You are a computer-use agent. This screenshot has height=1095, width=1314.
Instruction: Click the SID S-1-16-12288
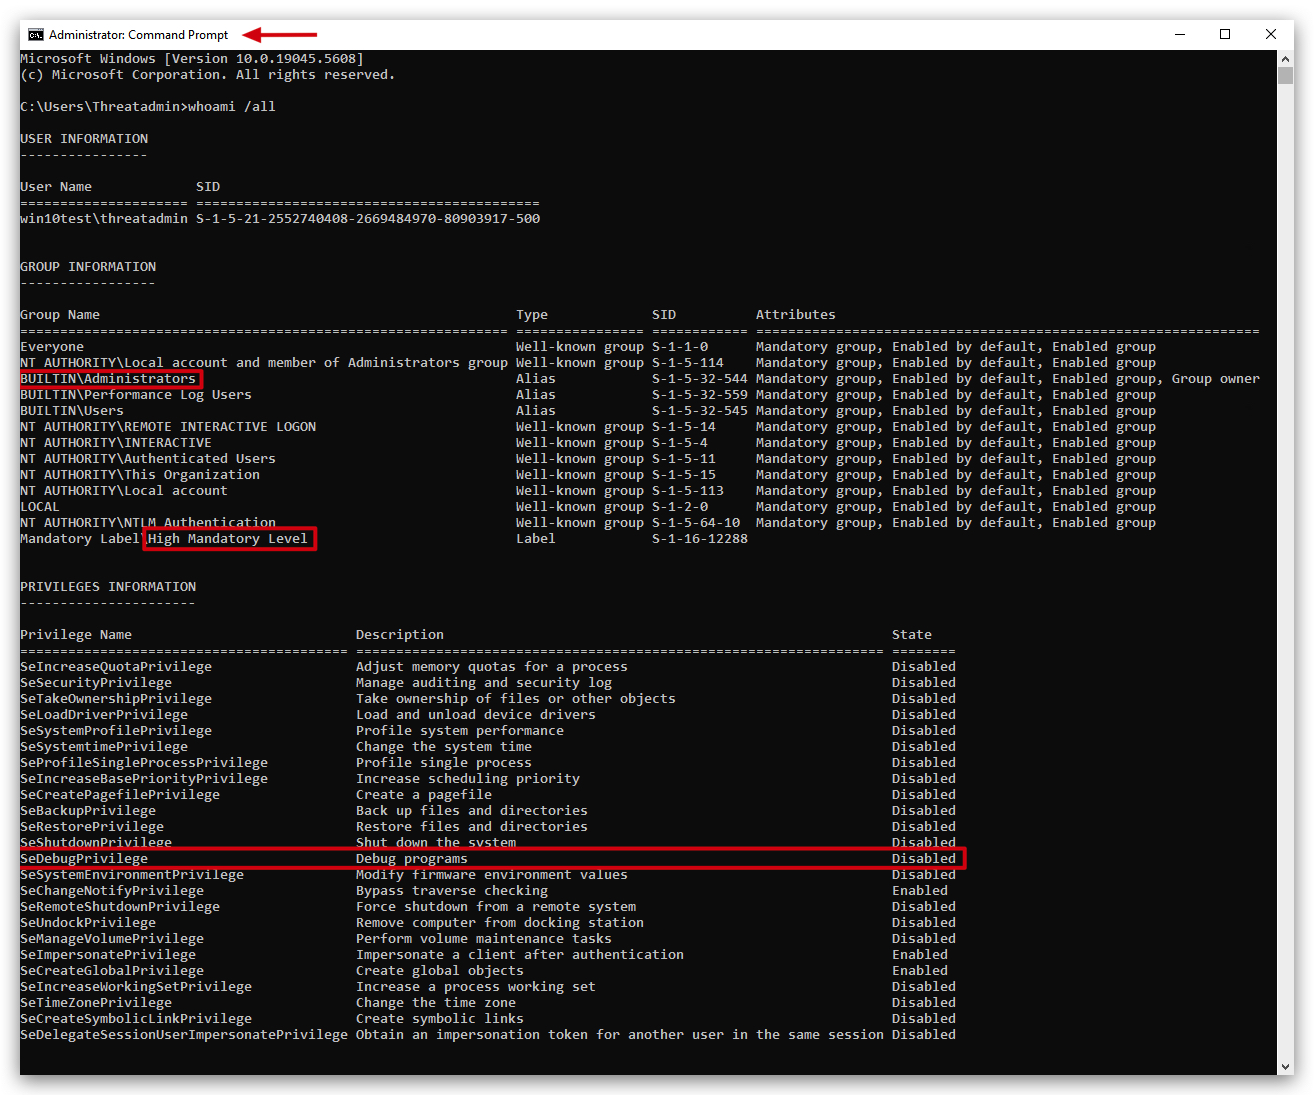(700, 539)
